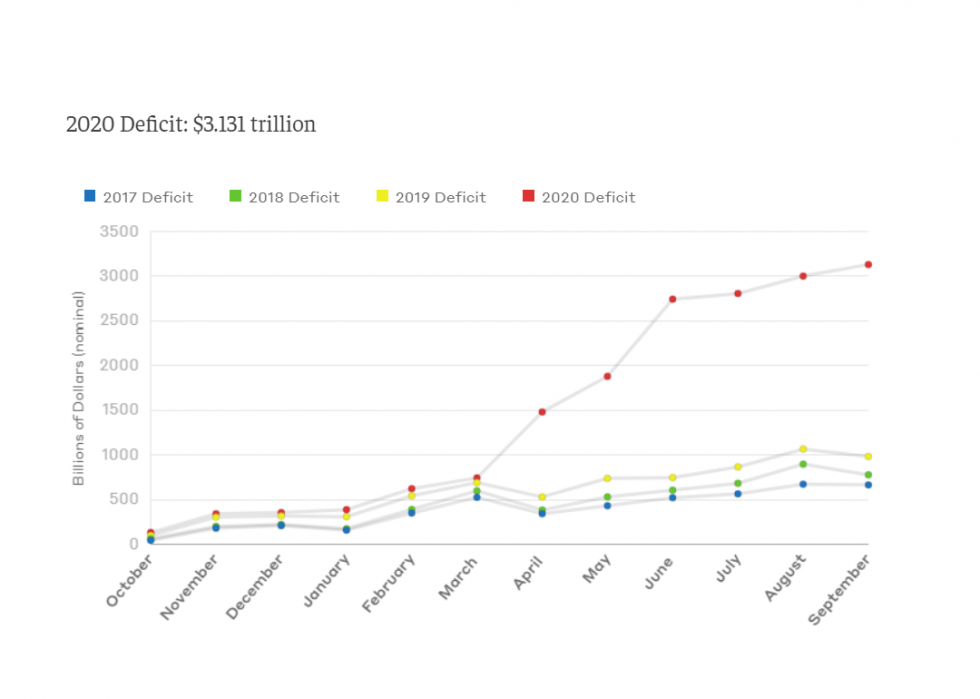Click the green August 2018 data point
Image resolution: width=980 pixels, height=699 pixels.
[x=803, y=464]
